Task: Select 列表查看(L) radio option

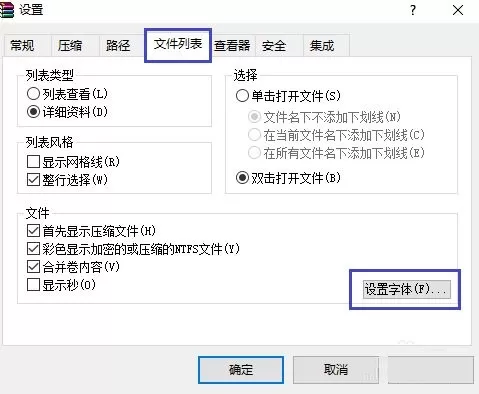Action: pyautogui.click(x=67, y=94)
